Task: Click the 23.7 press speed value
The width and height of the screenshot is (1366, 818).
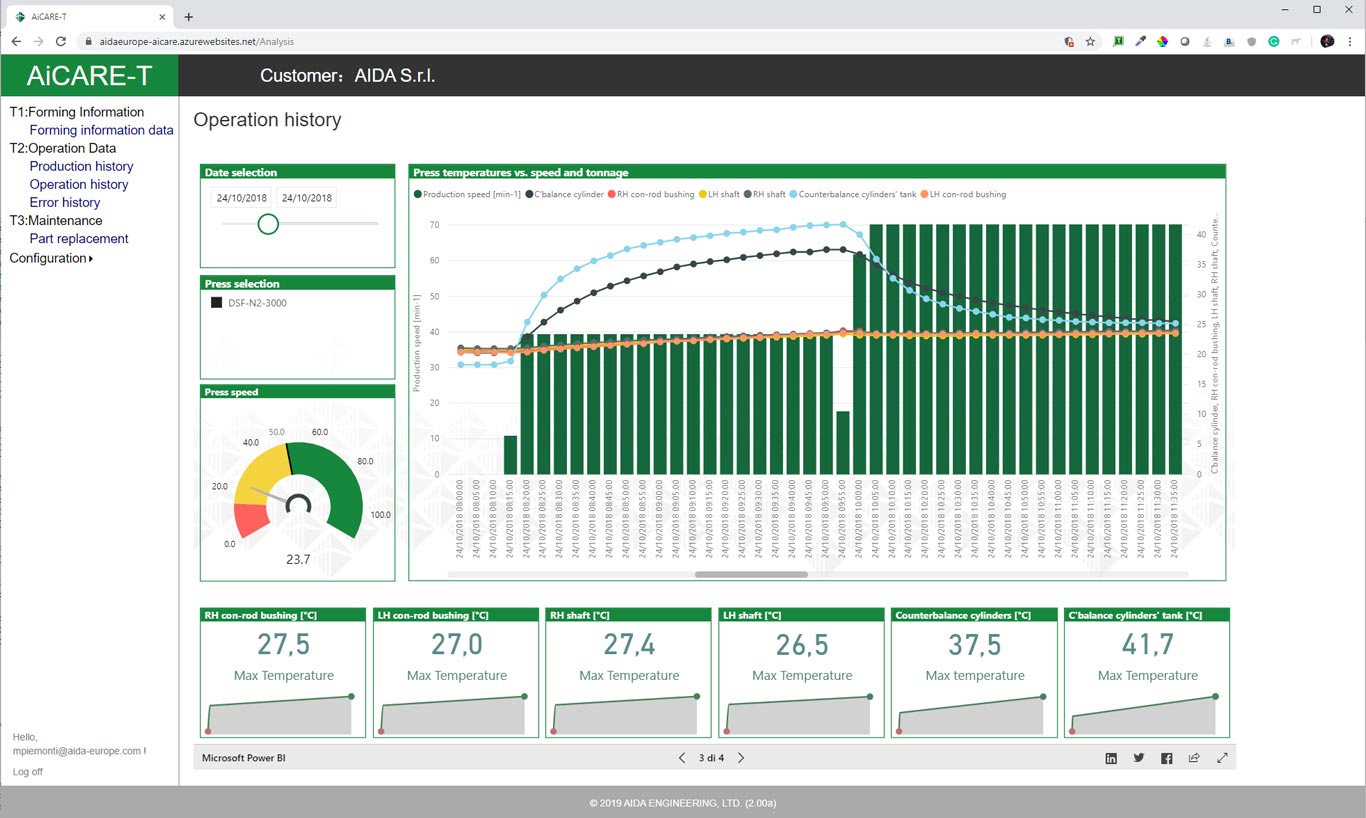Action: pos(298,559)
